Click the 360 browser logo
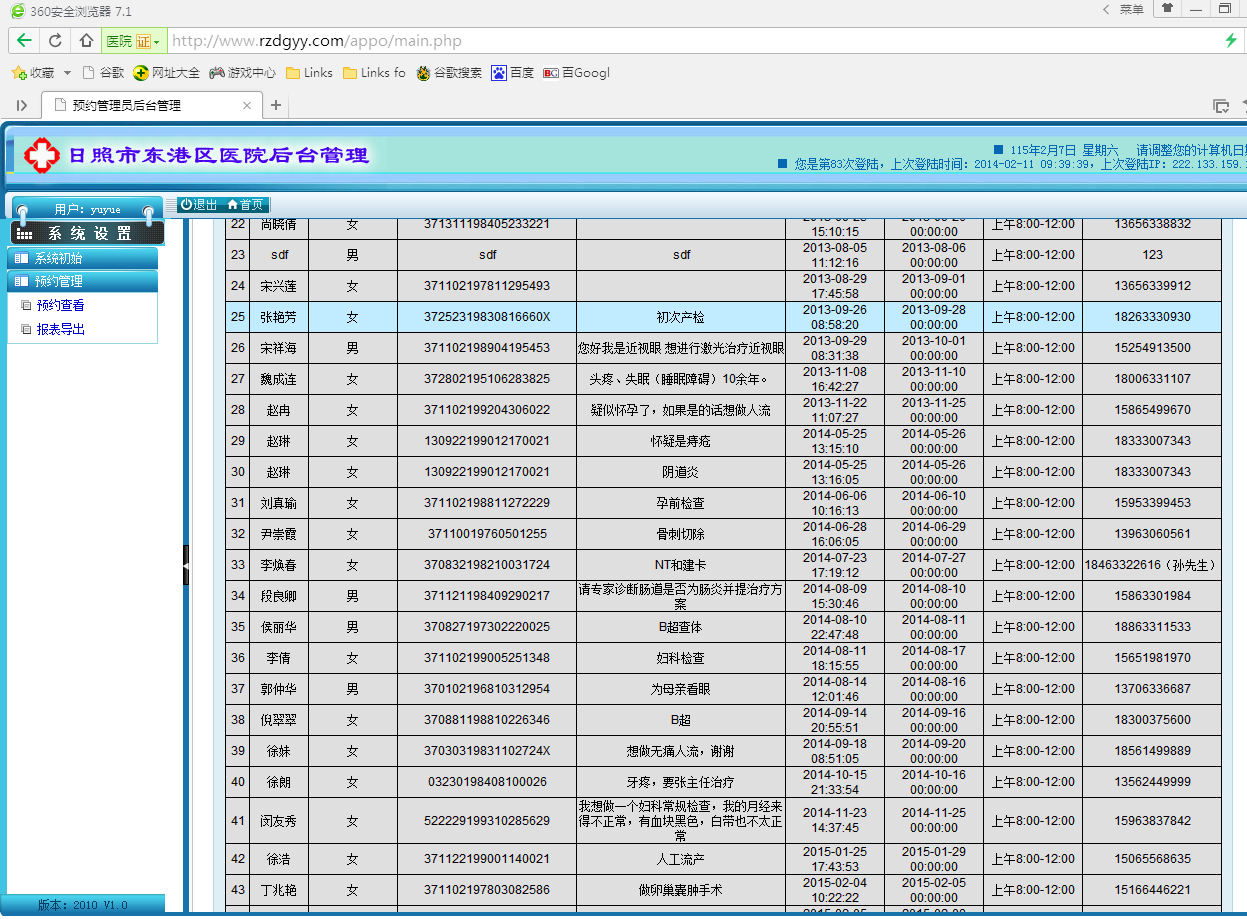This screenshot has width=1247, height=919. (x=17, y=10)
